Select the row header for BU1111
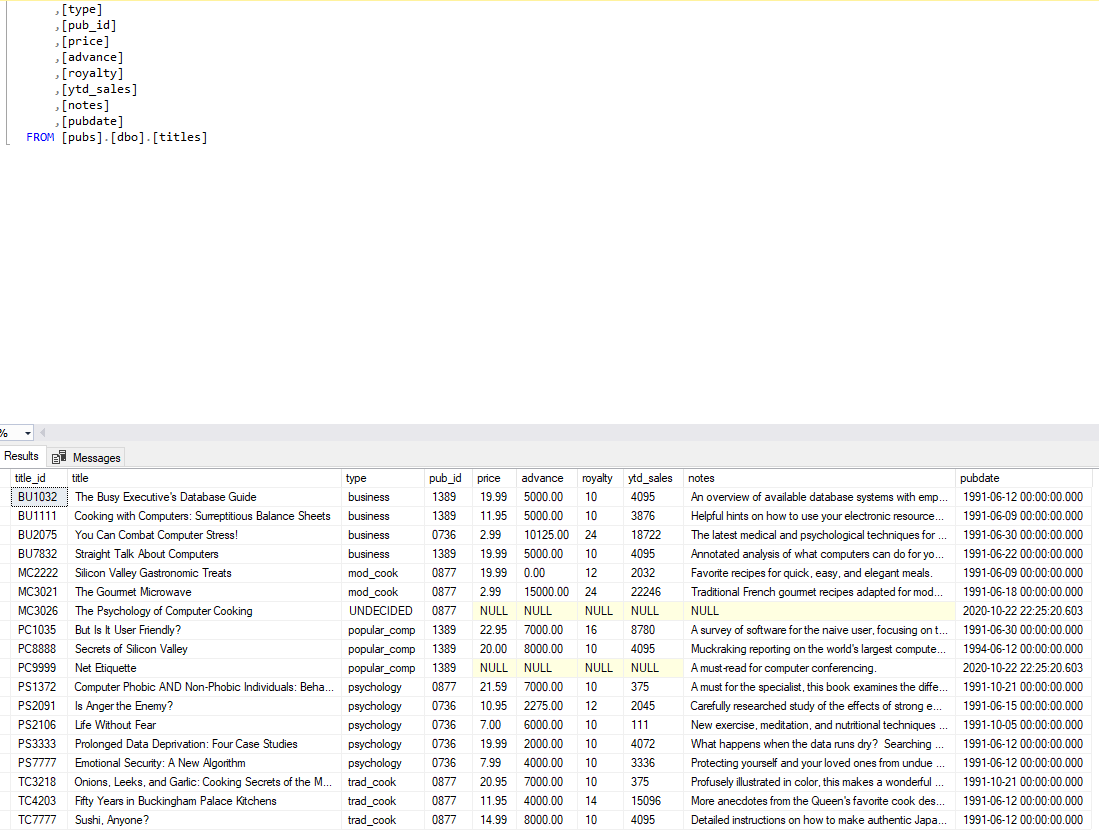1099x834 pixels. 6,516
